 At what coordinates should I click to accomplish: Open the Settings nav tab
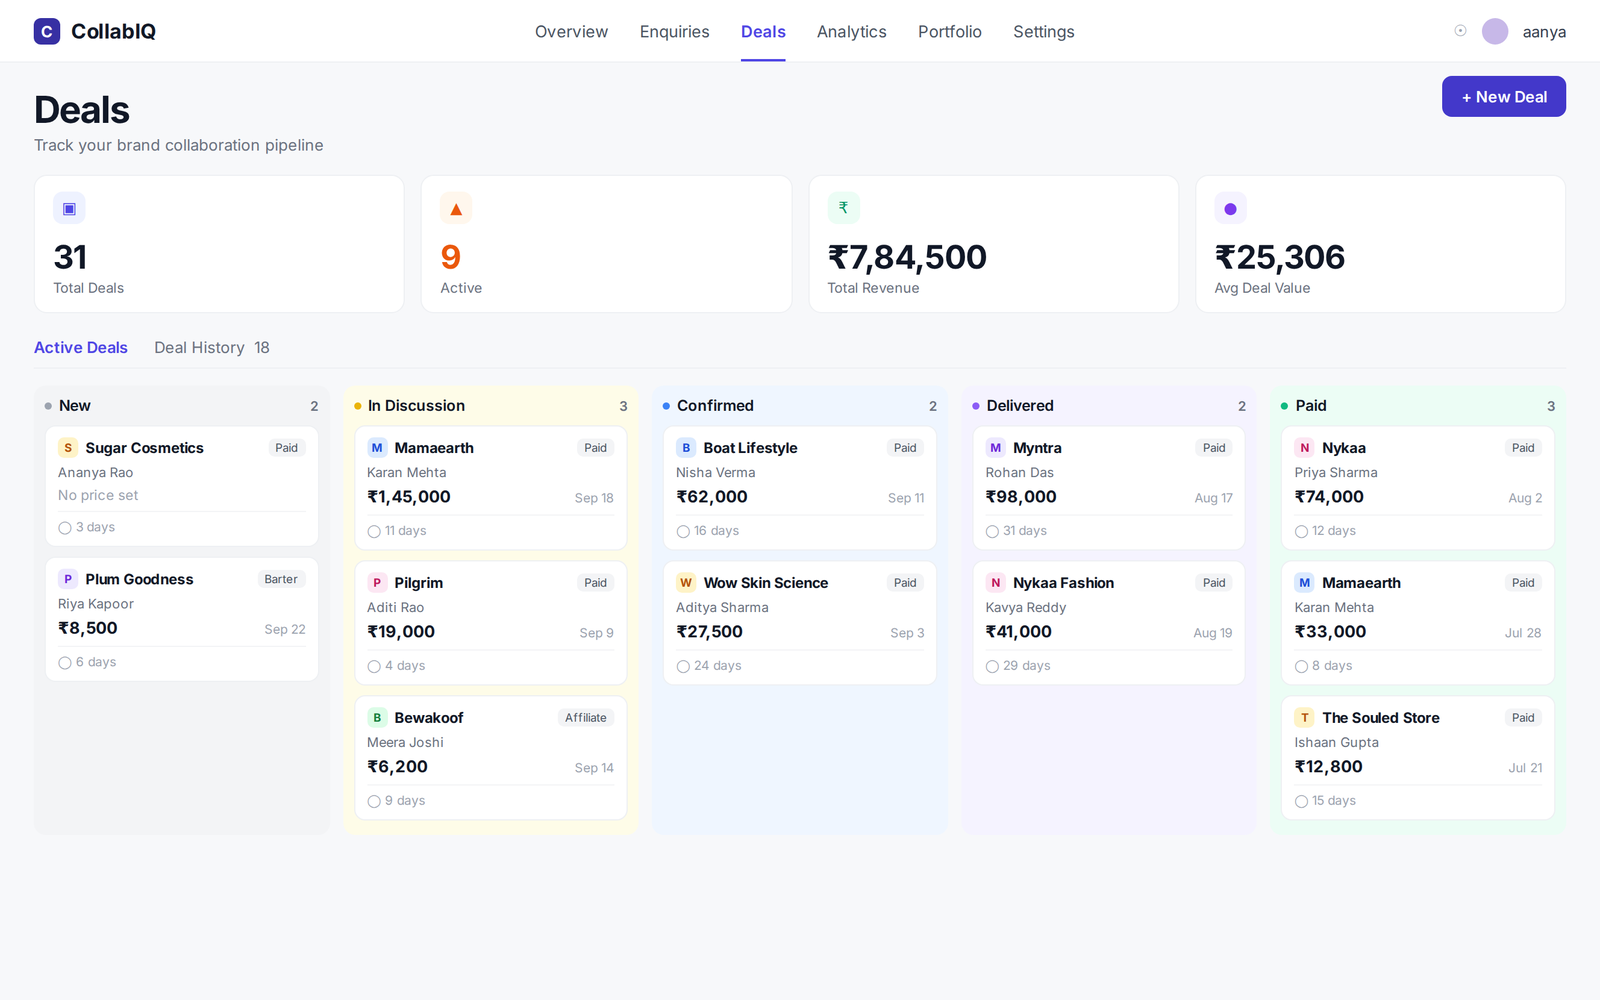click(x=1044, y=32)
